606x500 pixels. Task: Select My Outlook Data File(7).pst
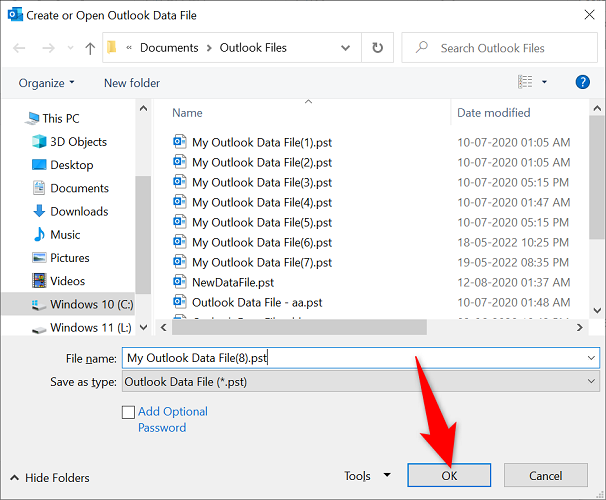[x=262, y=262]
